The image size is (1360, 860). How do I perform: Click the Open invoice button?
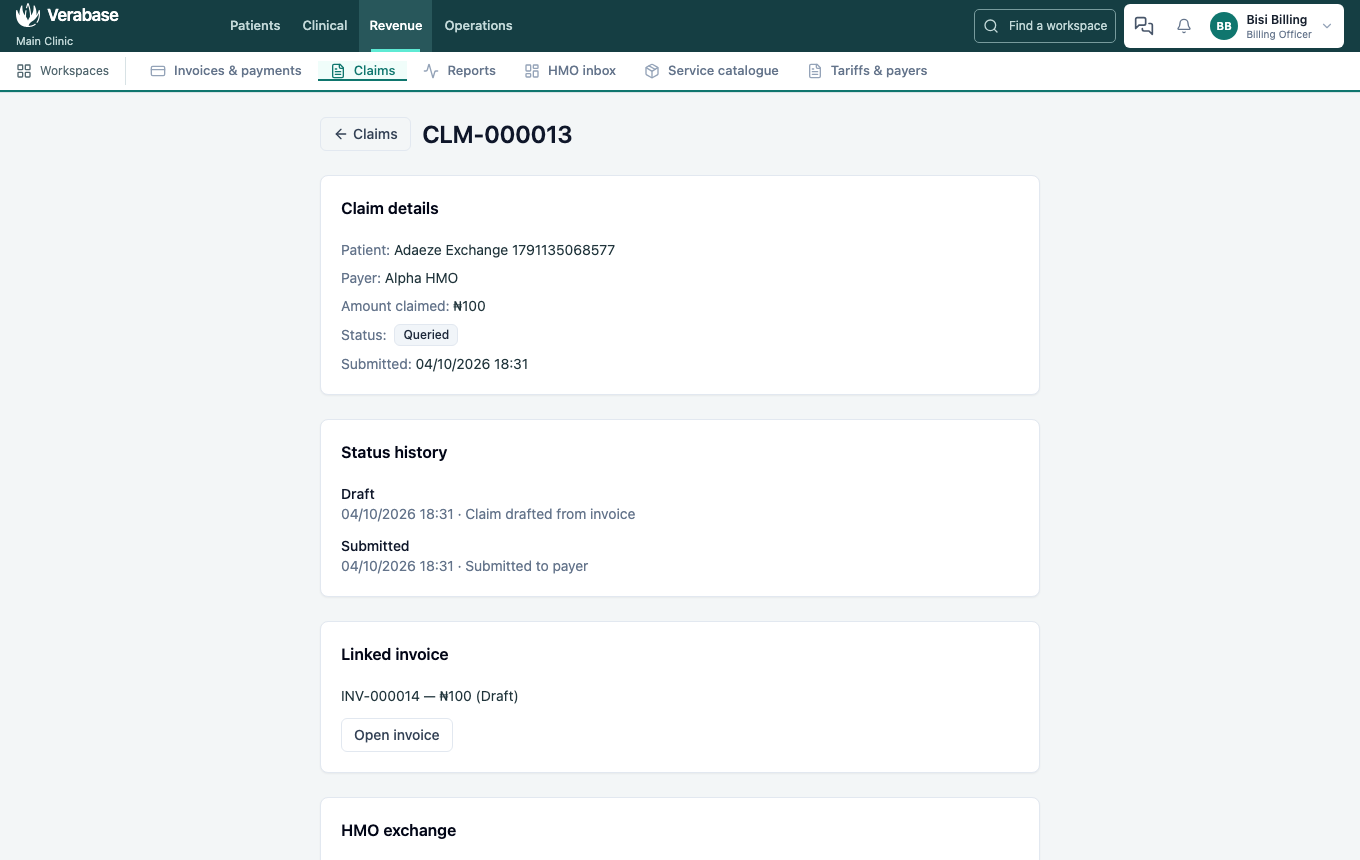click(x=397, y=735)
